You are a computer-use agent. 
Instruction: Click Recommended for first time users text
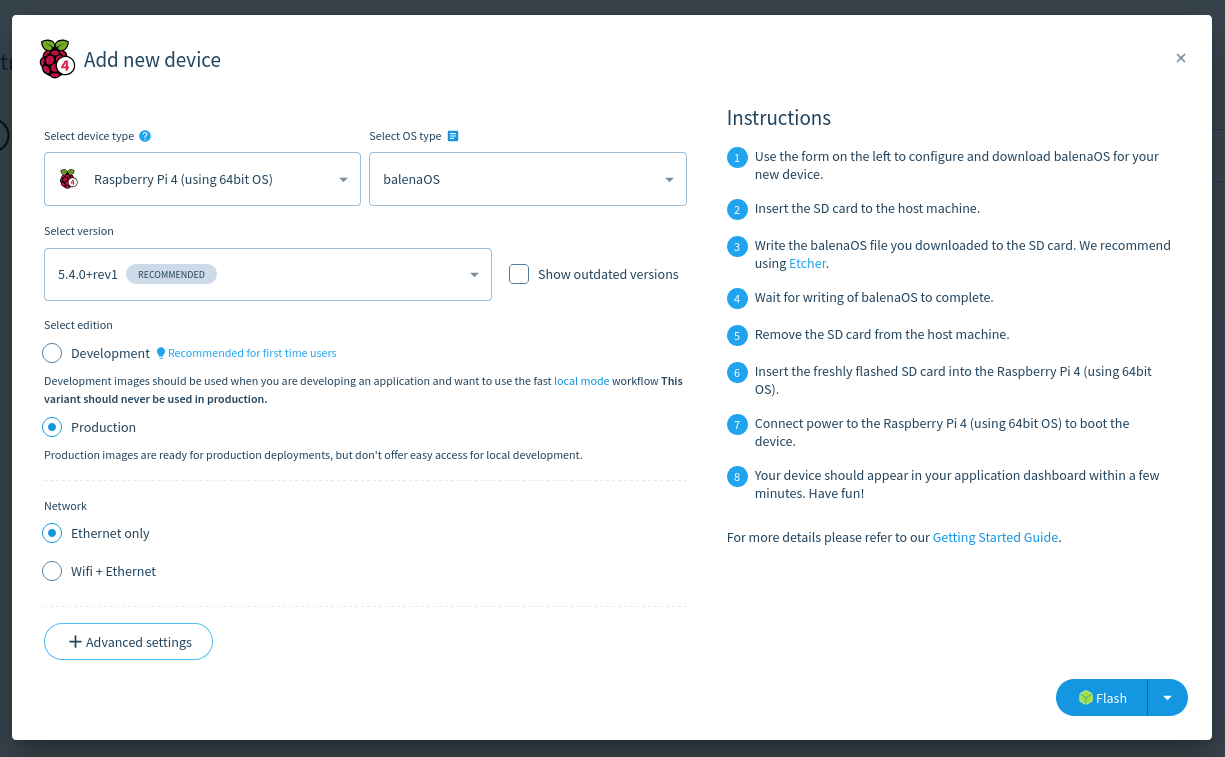(x=252, y=353)
